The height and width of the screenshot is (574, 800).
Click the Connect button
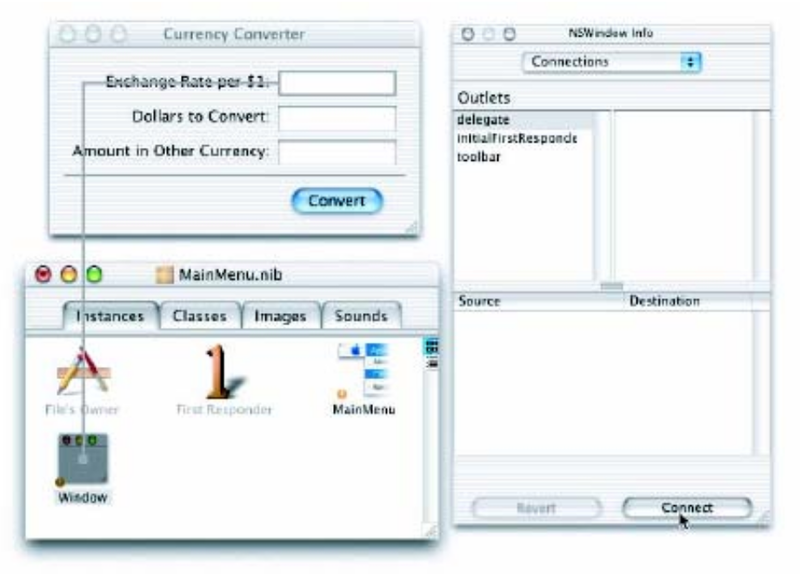(x=686, y=508)
